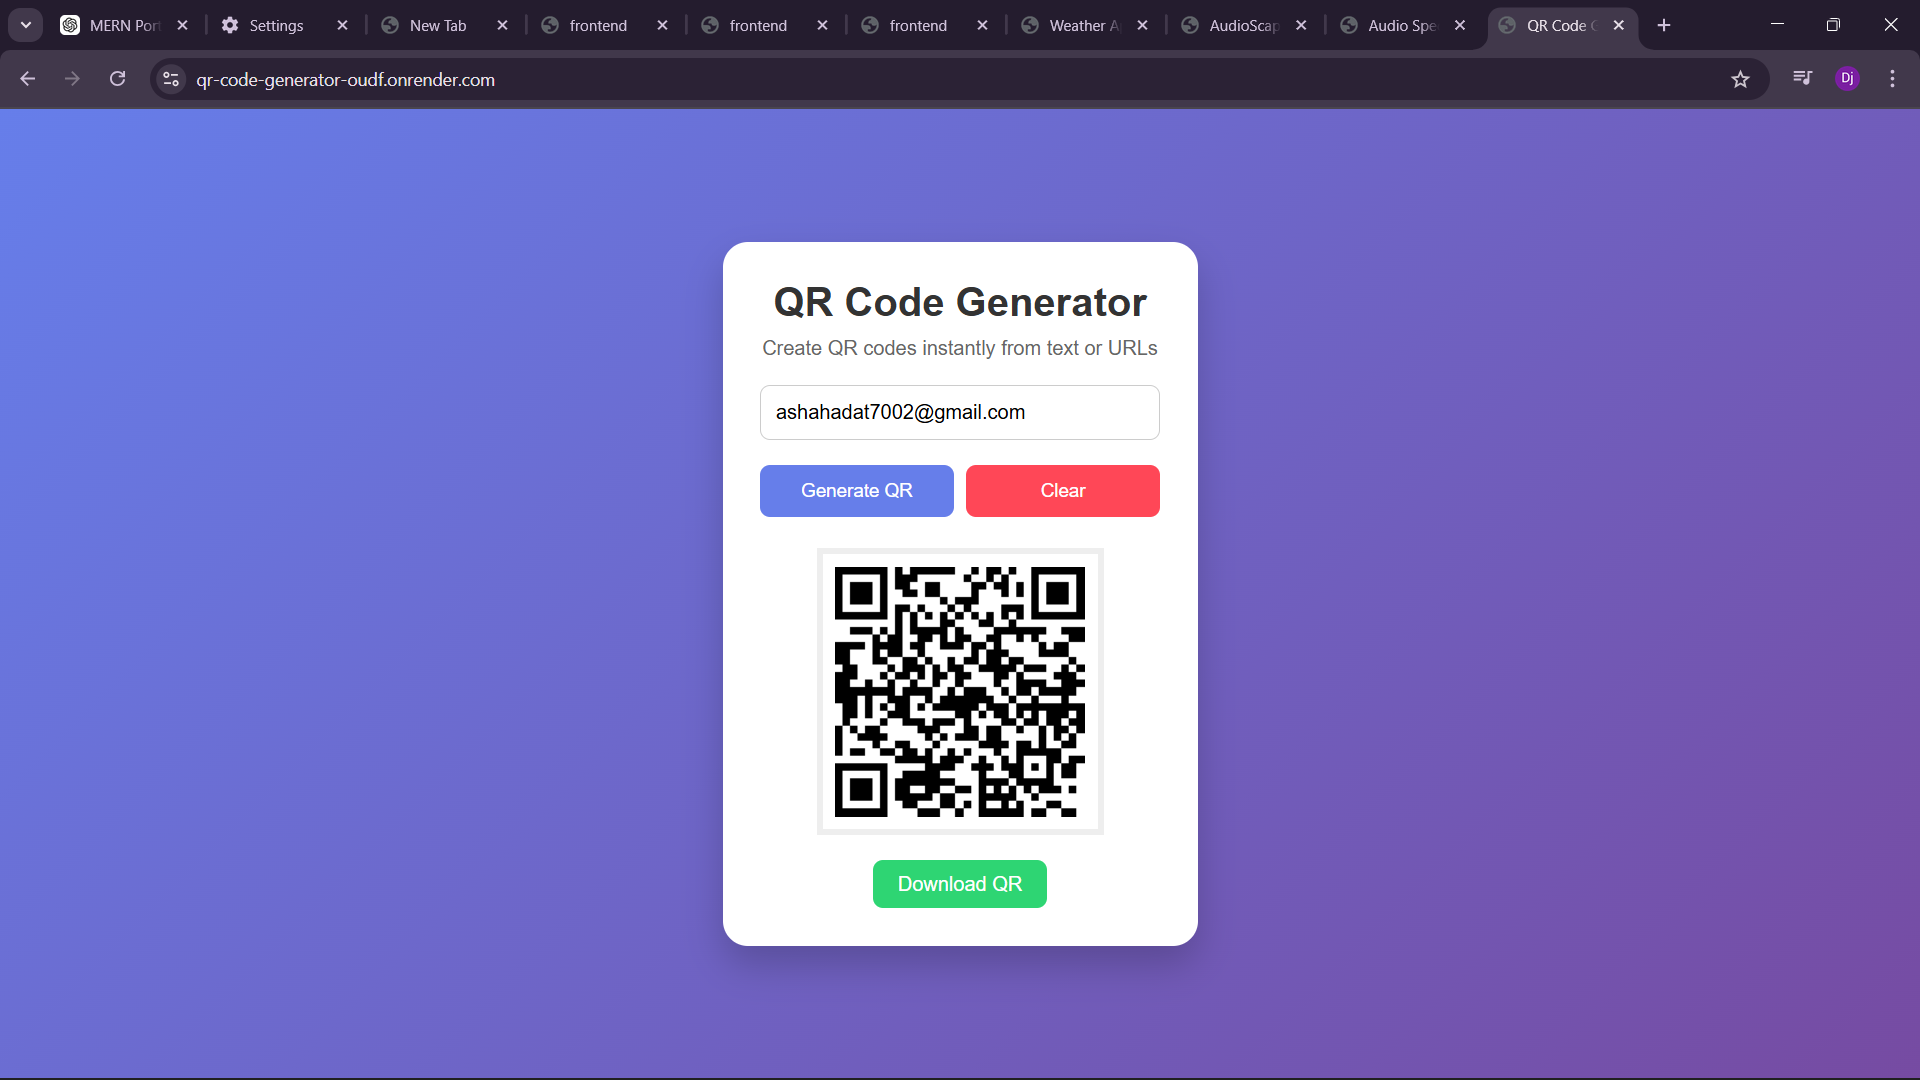Close the New Tab tab
Screen dimensions: 1920x1080
[502, 25]
